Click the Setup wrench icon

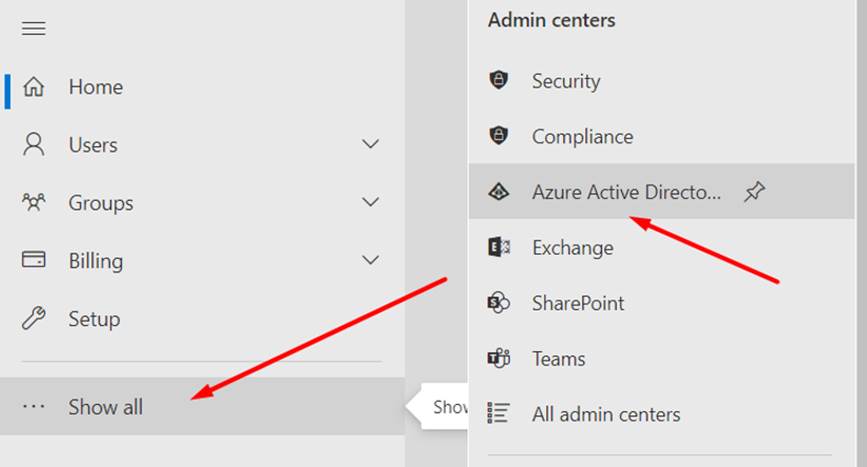click(34, 319)
